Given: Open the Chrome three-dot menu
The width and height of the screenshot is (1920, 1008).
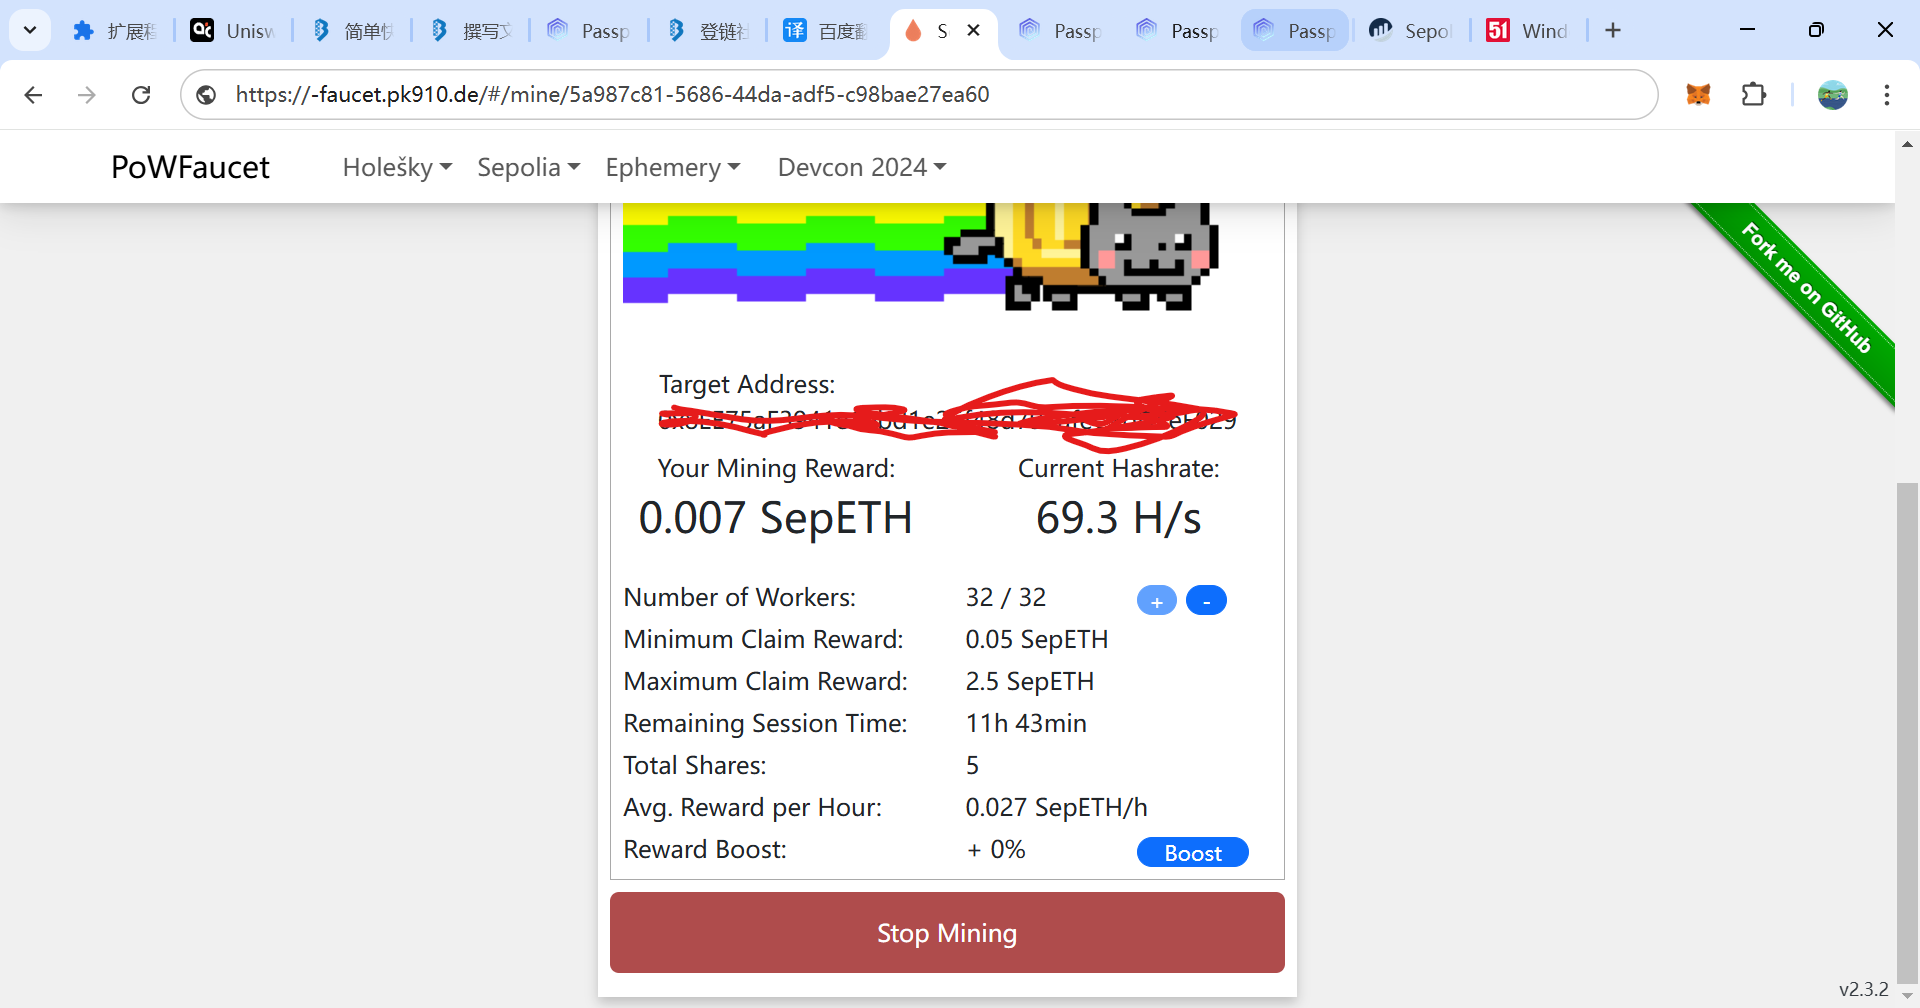Looking at the screenshot, I should tap(1887, 95).
